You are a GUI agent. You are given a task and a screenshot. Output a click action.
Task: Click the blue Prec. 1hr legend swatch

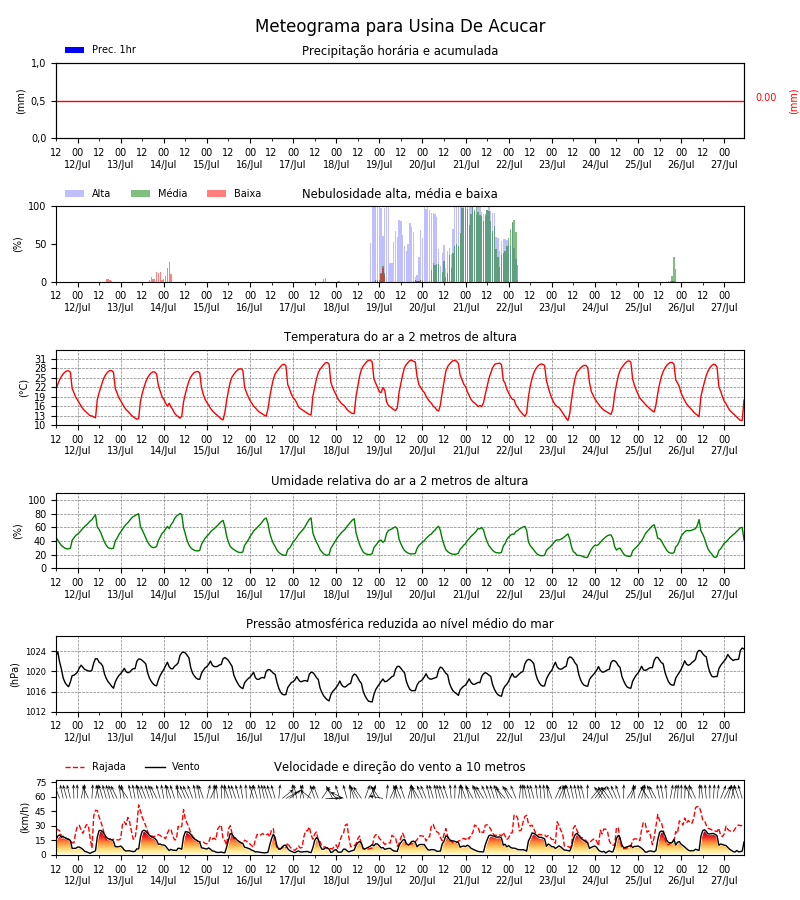[x=75, y=50]
